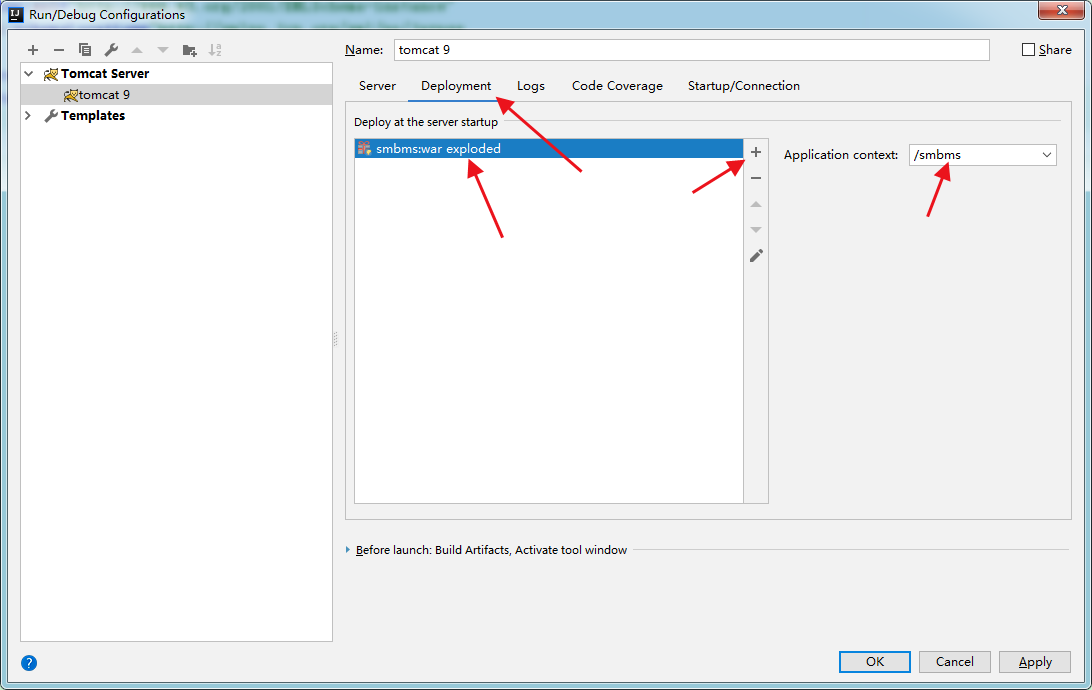Edit the selected deployment artifact
The image size is (1092, 690).
[756, 256]
